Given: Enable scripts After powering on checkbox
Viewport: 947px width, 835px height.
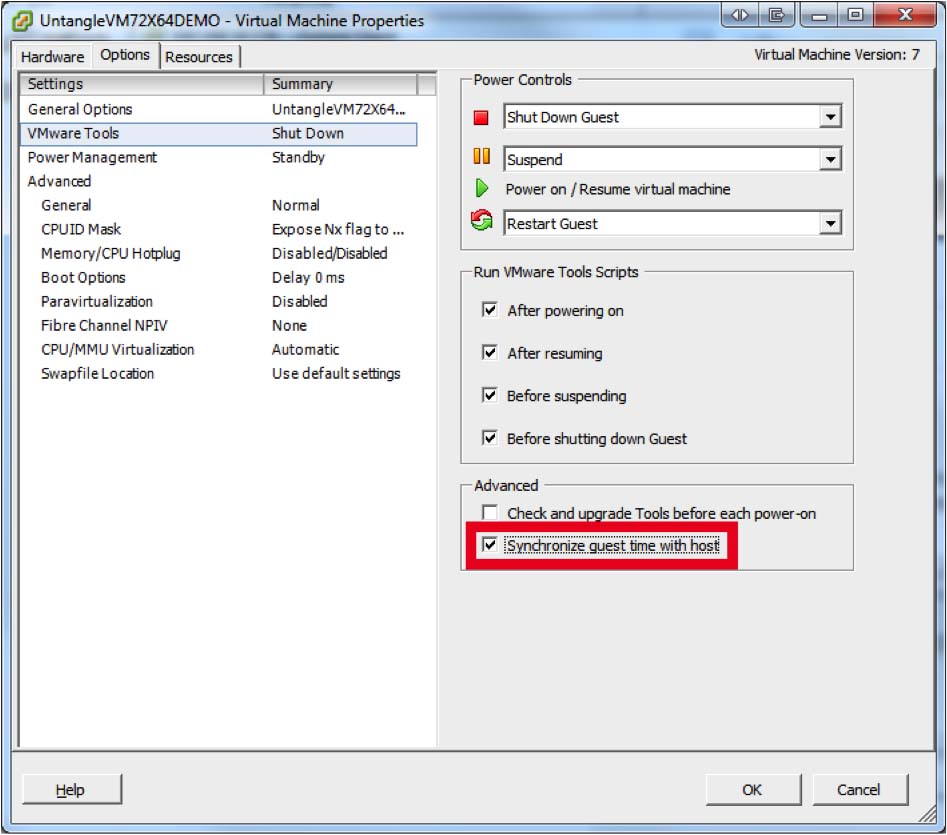Looking at the screenshot, I should coord(489,310).
